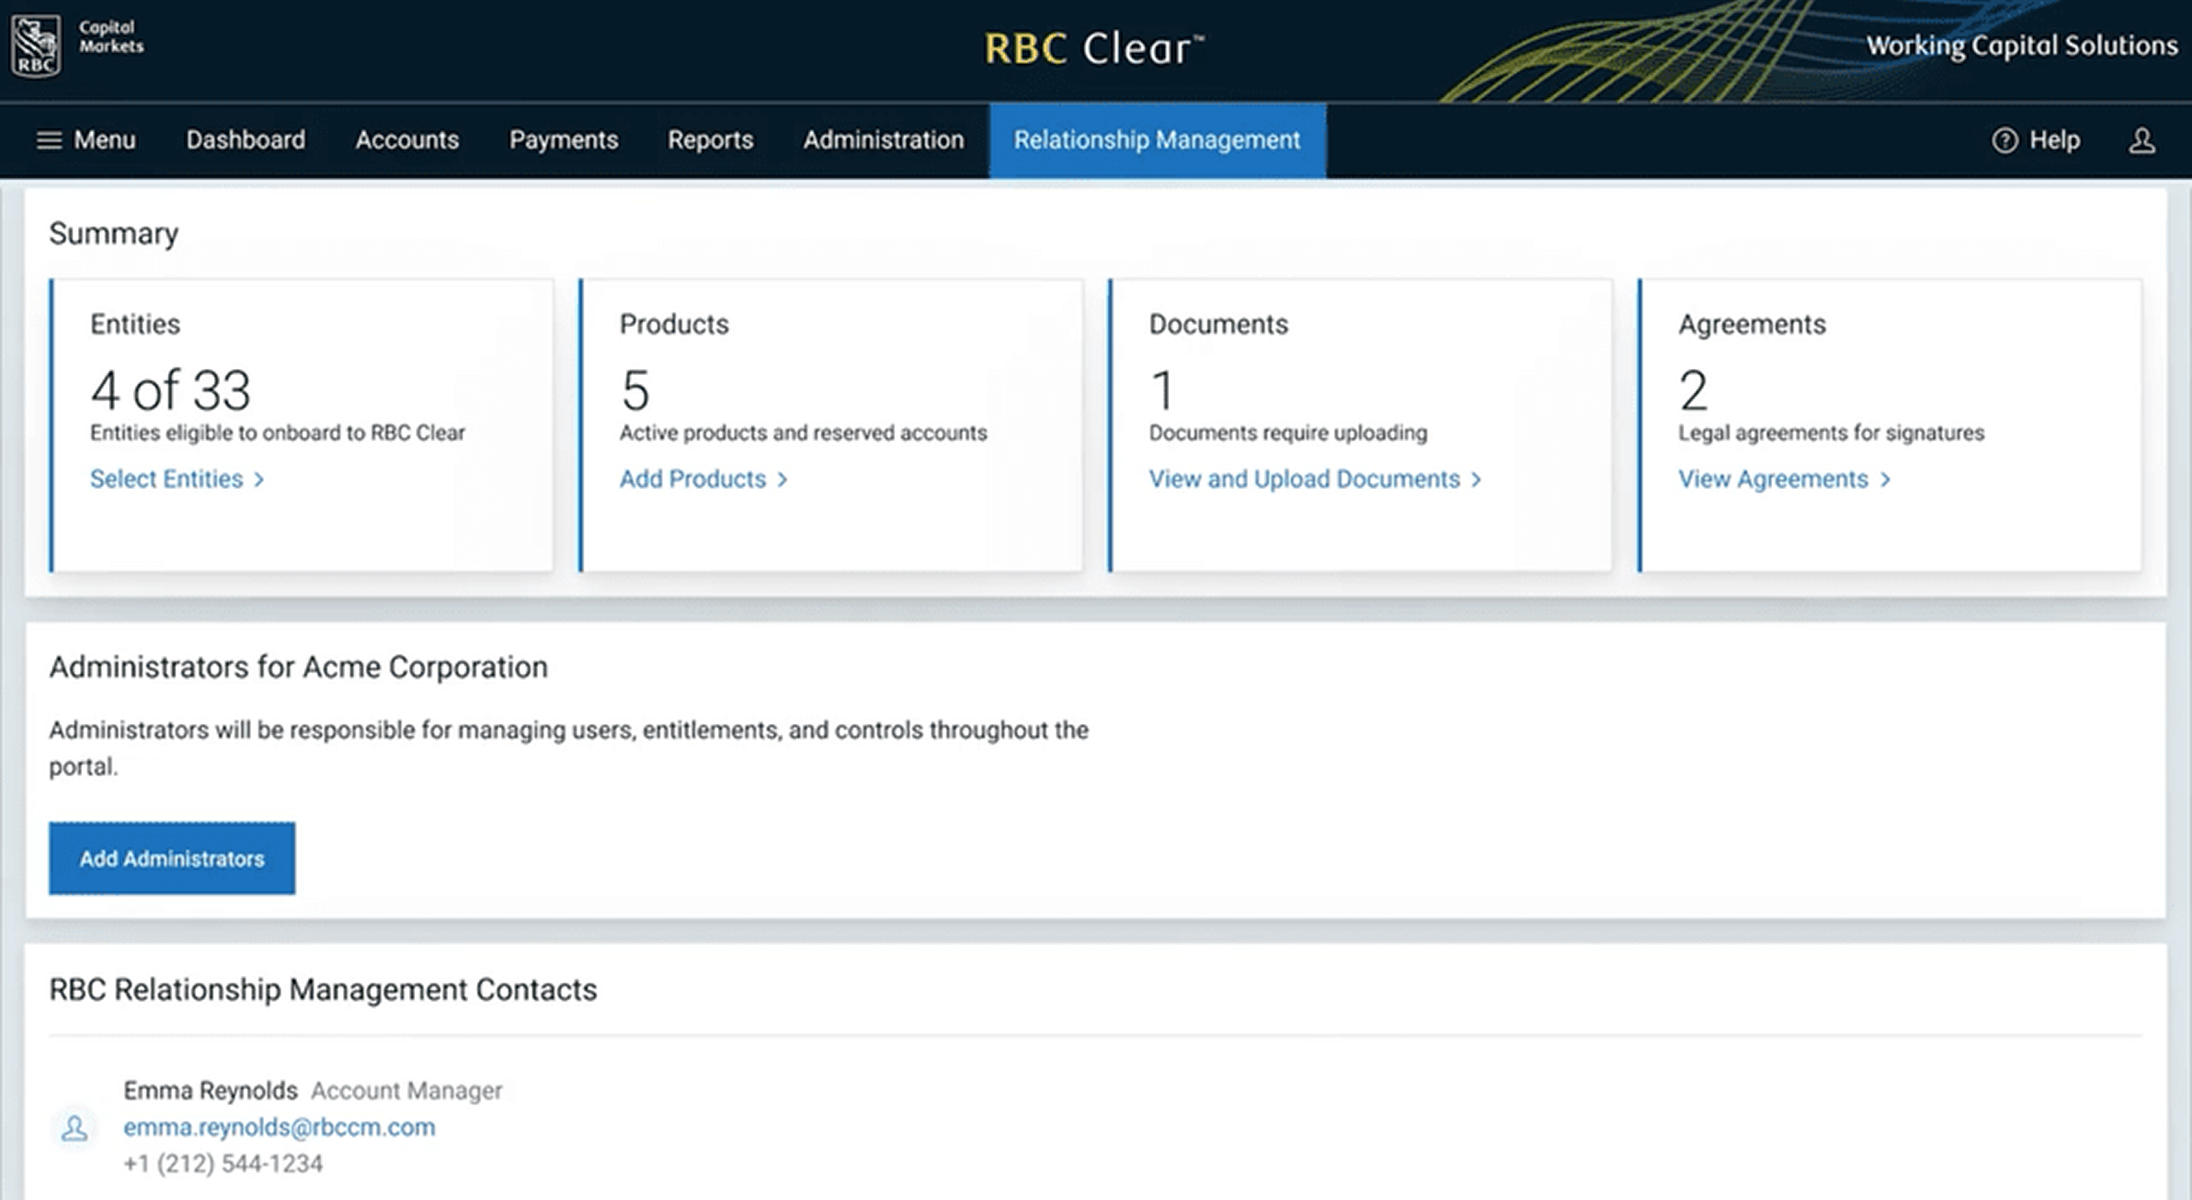
Task: Click Emma Reynolds contact avatar icon
Action: [x=74, y=1128]
